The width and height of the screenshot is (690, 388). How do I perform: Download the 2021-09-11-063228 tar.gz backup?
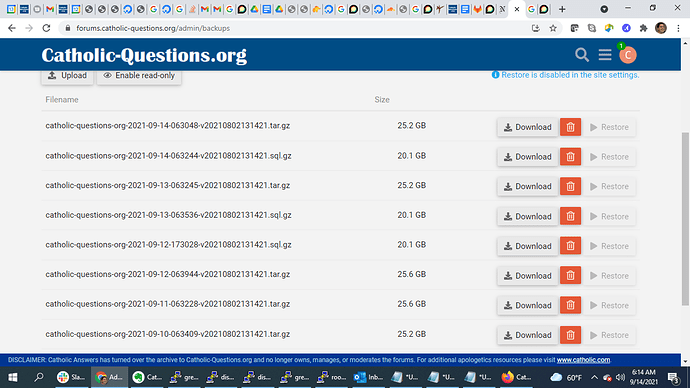point(528,305)
